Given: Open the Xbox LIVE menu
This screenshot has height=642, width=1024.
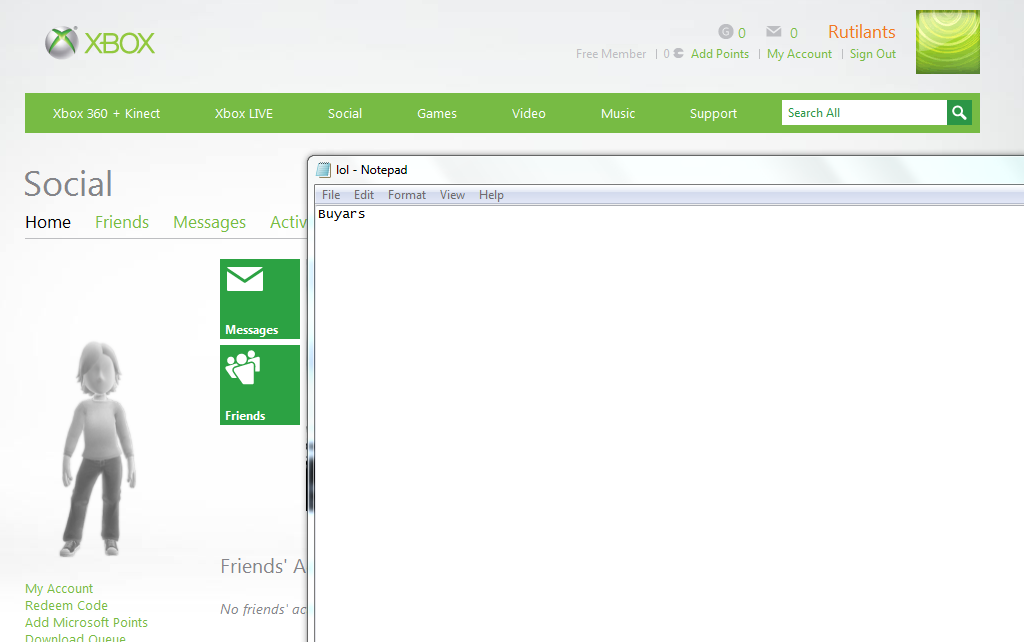Looking at the screenshot, I should (244, 113).
